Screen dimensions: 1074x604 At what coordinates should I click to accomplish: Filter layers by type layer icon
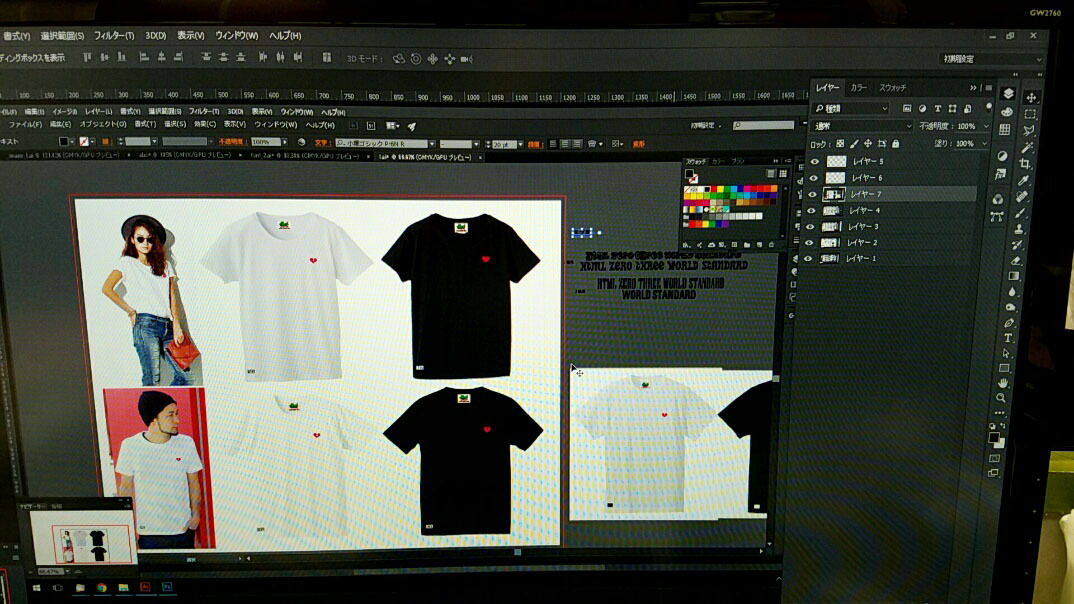938,108
